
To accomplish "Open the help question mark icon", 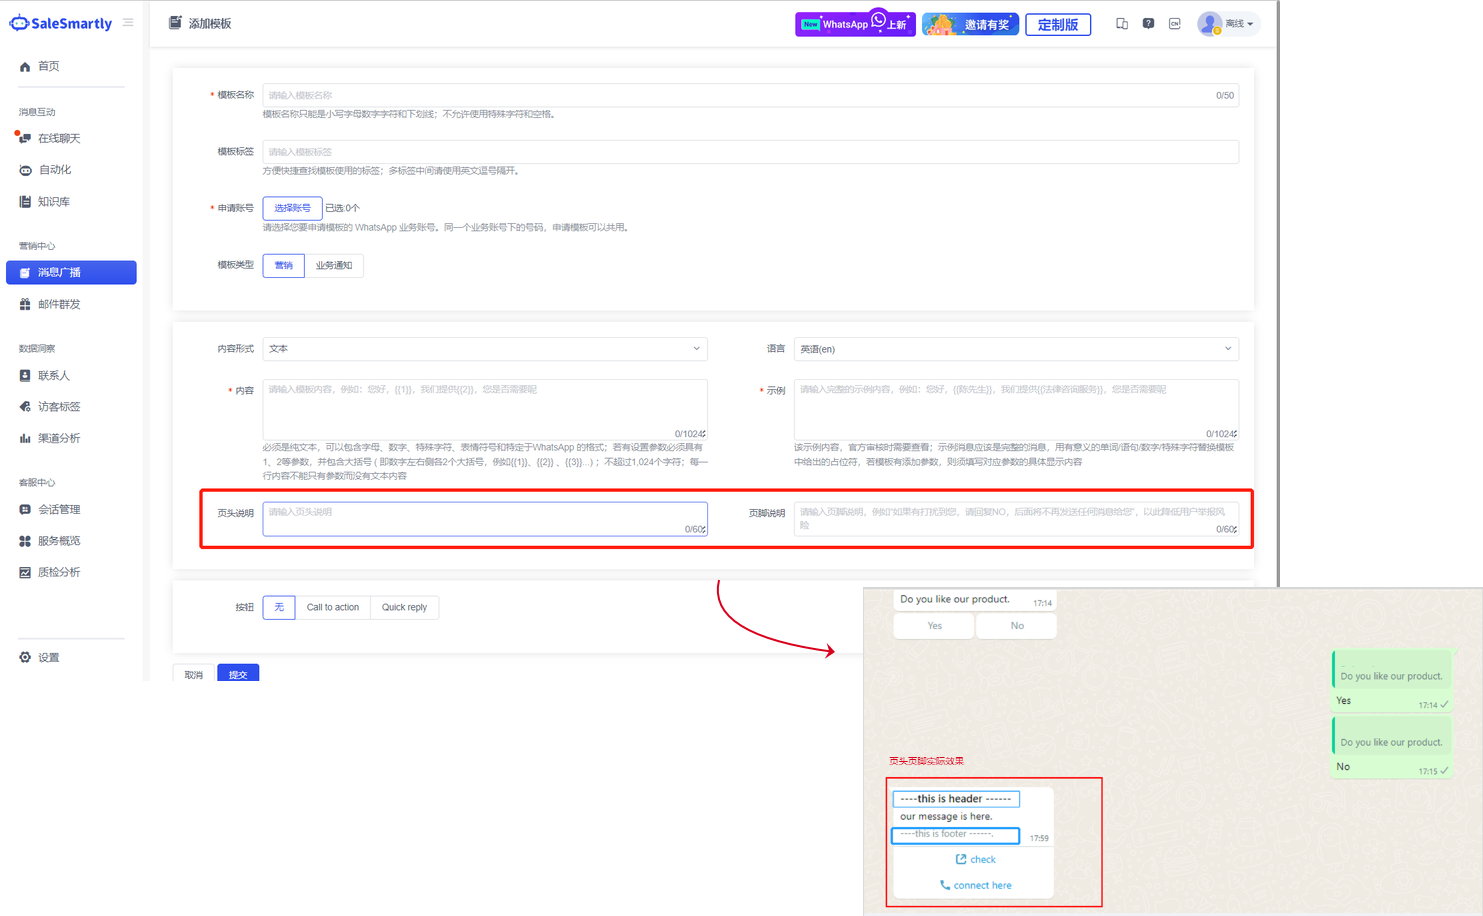I will coord(1148,24).
